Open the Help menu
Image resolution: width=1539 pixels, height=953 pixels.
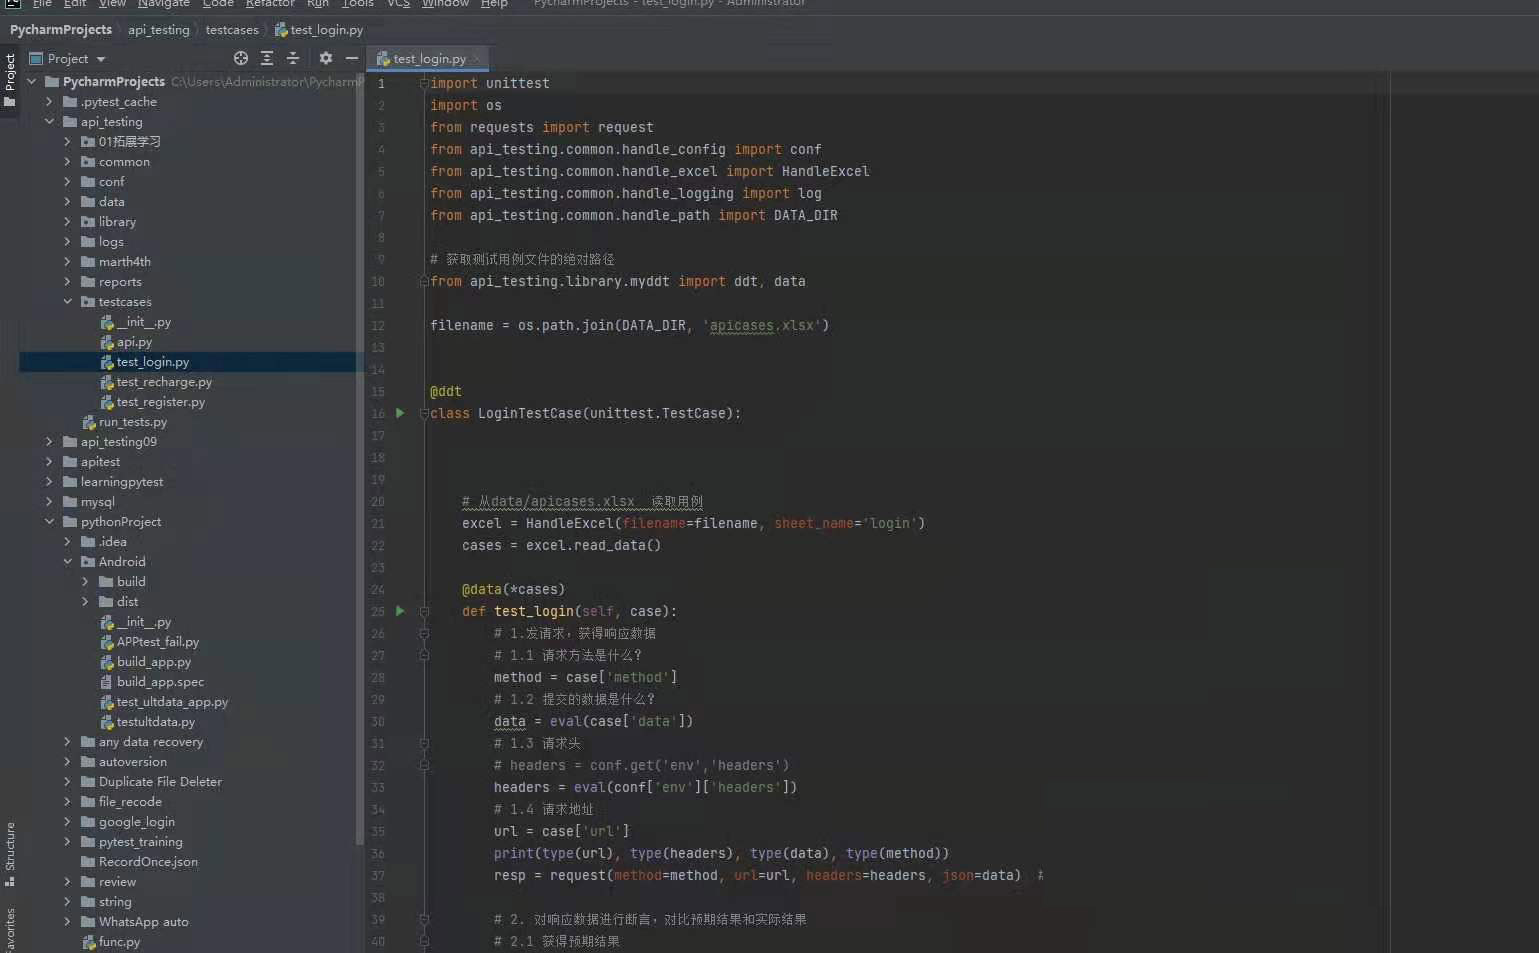coord(494,4)
